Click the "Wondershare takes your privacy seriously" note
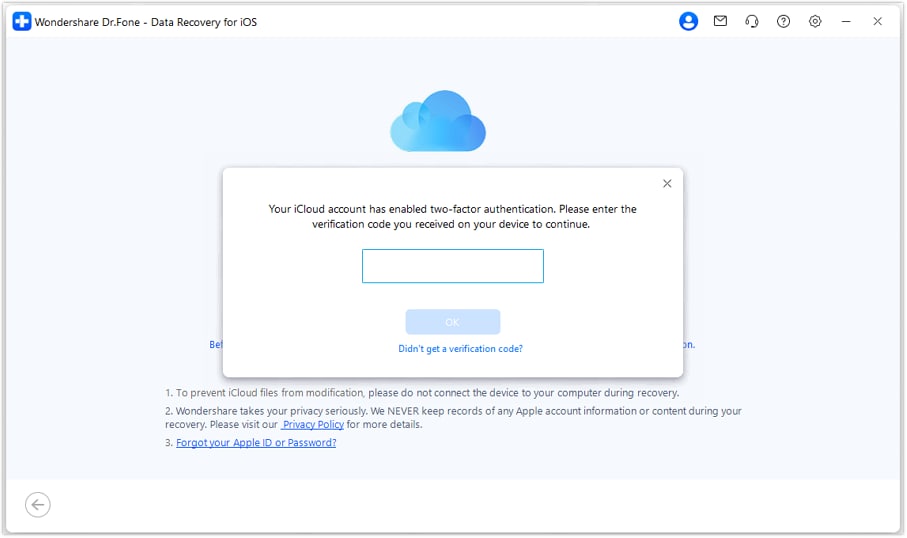Screen dimensions: 907x538 click(453, 418)
